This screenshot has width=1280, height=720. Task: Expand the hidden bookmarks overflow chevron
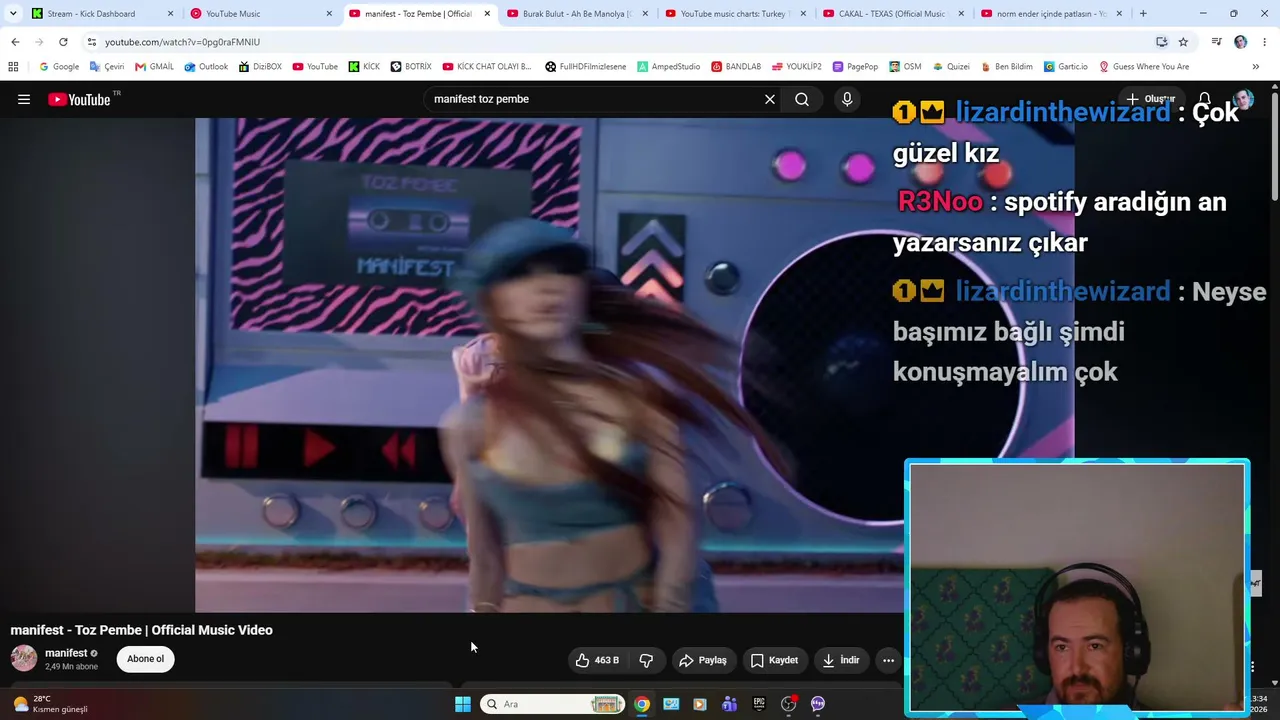pyautogui.click(x=1256, y=67)
